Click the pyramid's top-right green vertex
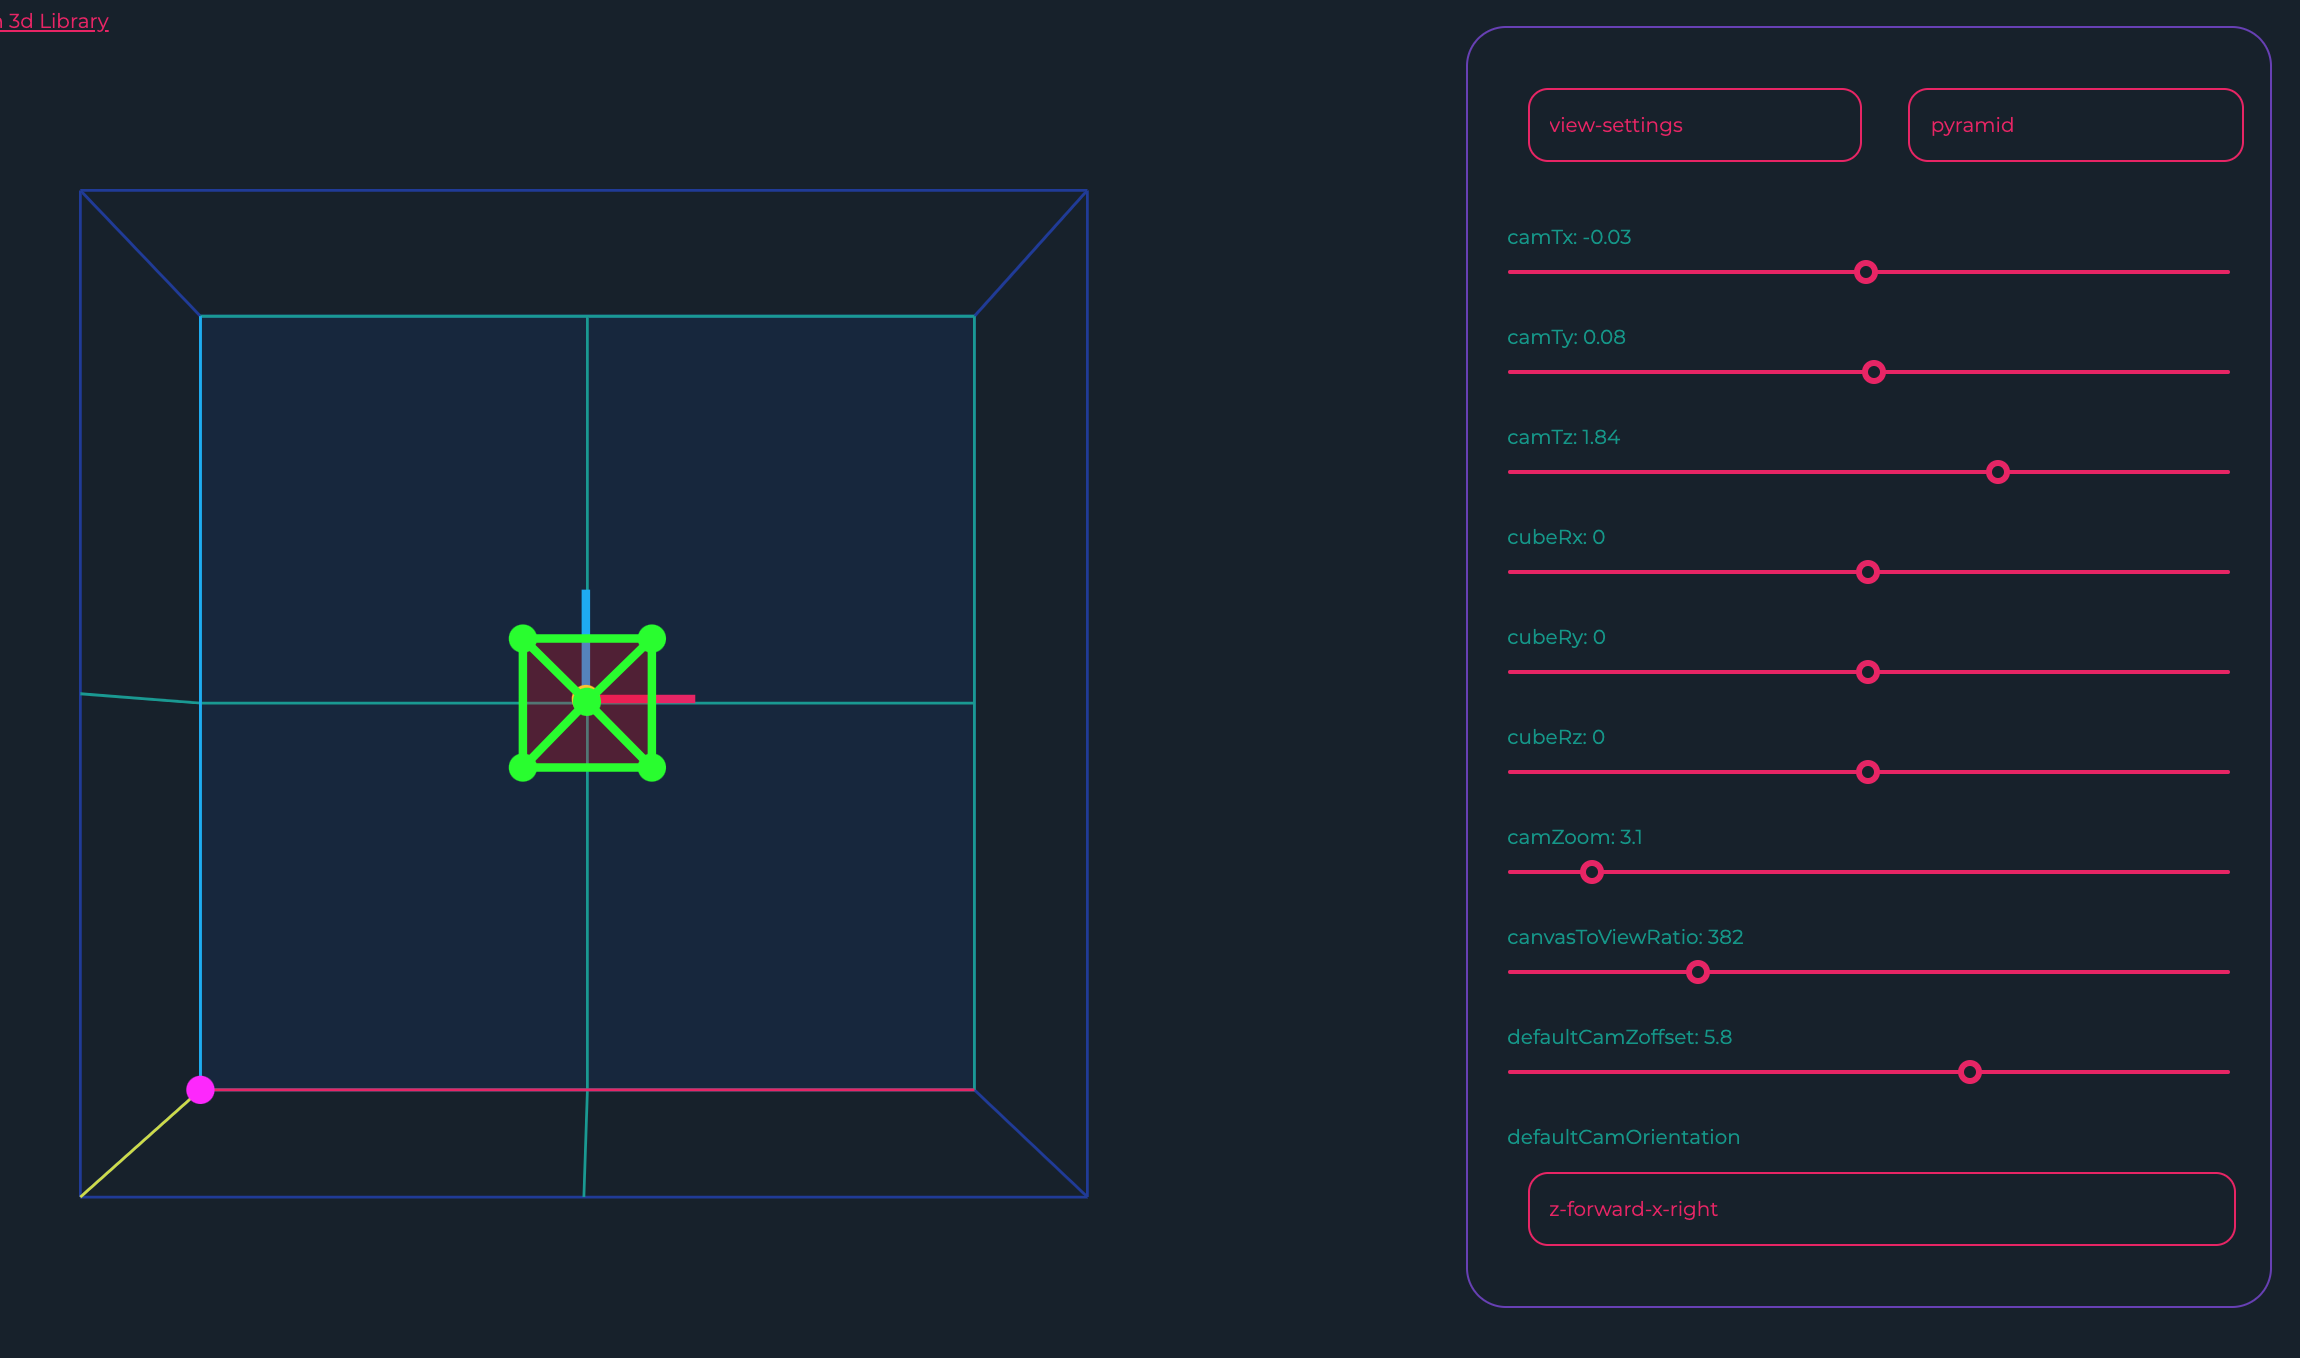The height and width of the screenshot is (1358, 2300). tap(652, 638)
